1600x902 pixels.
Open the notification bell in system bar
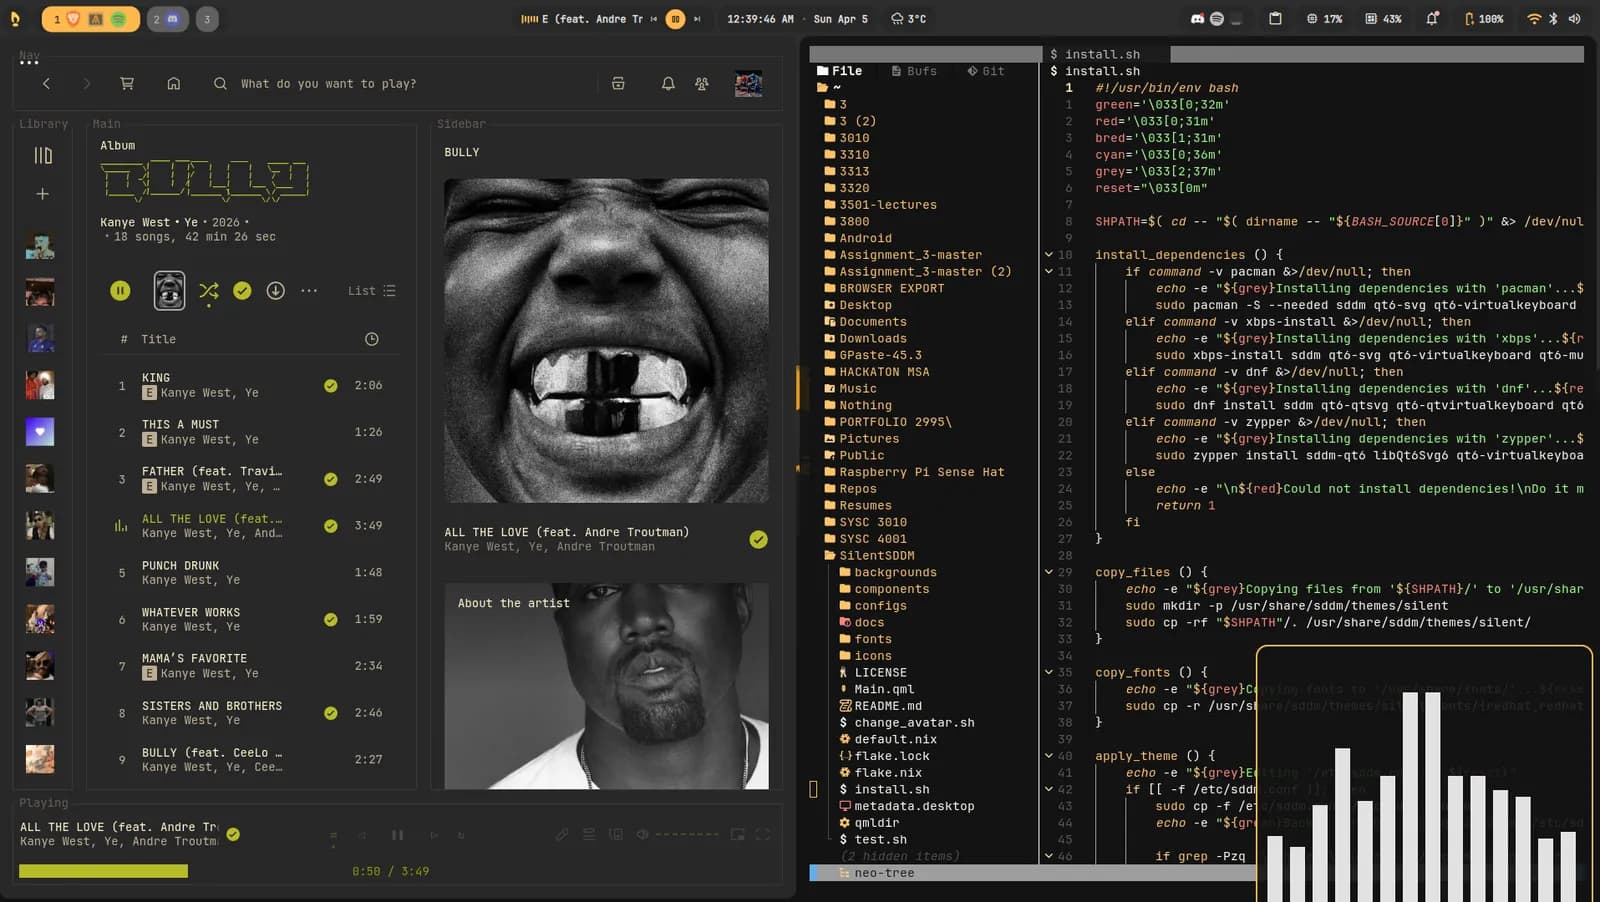[x=1432, y=18]
